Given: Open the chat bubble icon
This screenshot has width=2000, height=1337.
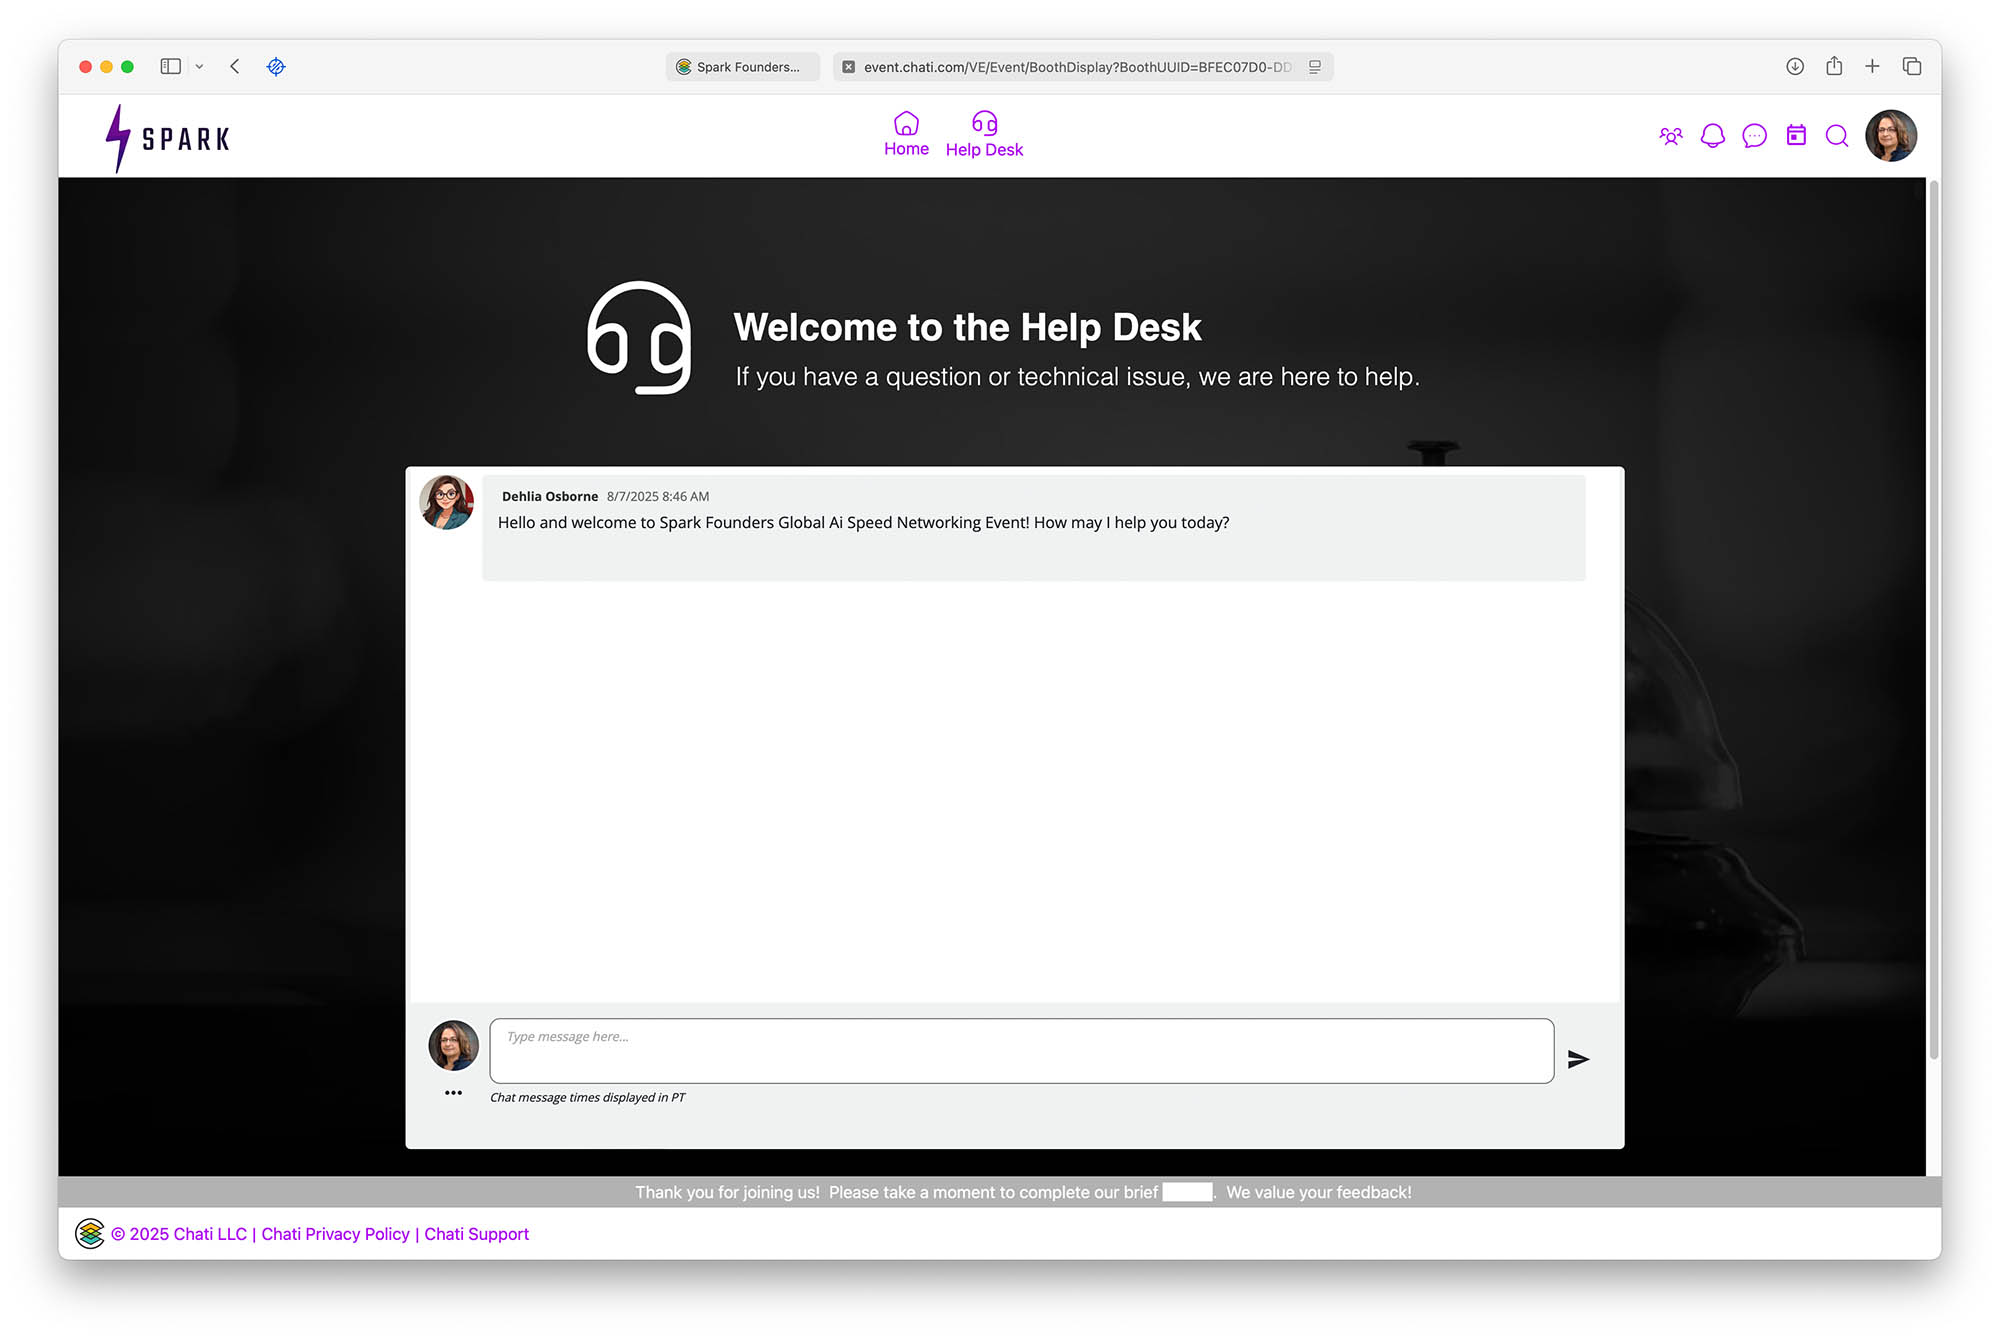Looking at the screenshot, I should tap(1754, 136).
